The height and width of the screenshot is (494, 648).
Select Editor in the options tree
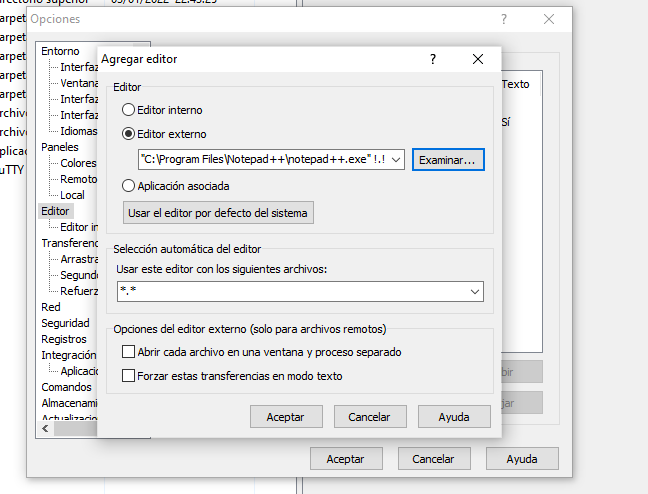click(x=56, y=211)
